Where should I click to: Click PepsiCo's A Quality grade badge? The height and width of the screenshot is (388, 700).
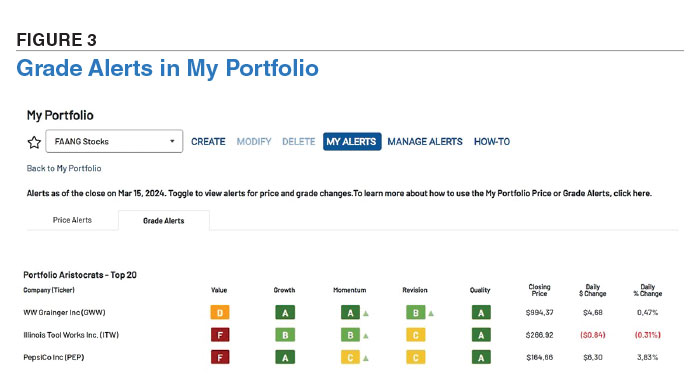pyautogui.click(x=481, y=357)
